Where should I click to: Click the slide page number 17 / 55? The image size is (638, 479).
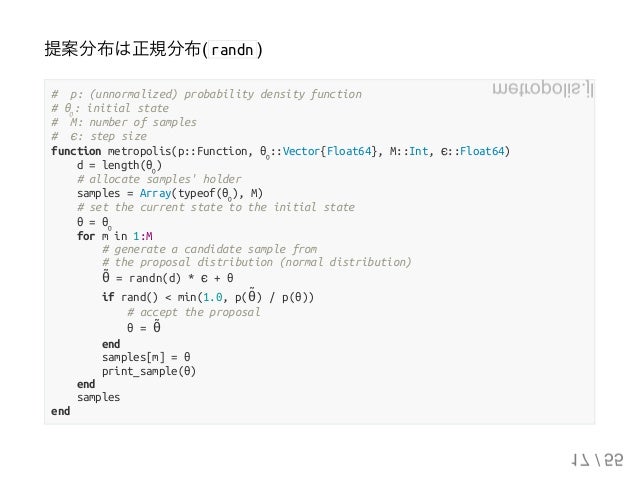coord(597,460)
